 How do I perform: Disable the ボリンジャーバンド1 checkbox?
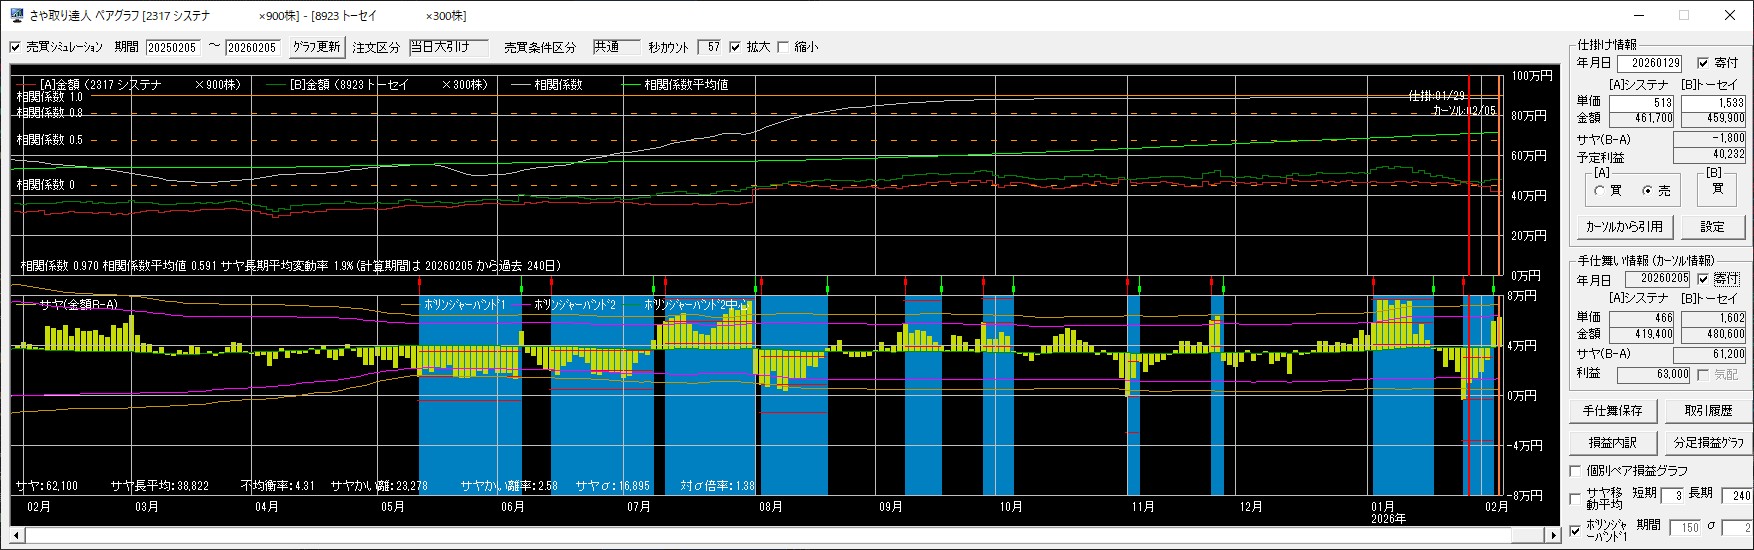(1576, 530)
